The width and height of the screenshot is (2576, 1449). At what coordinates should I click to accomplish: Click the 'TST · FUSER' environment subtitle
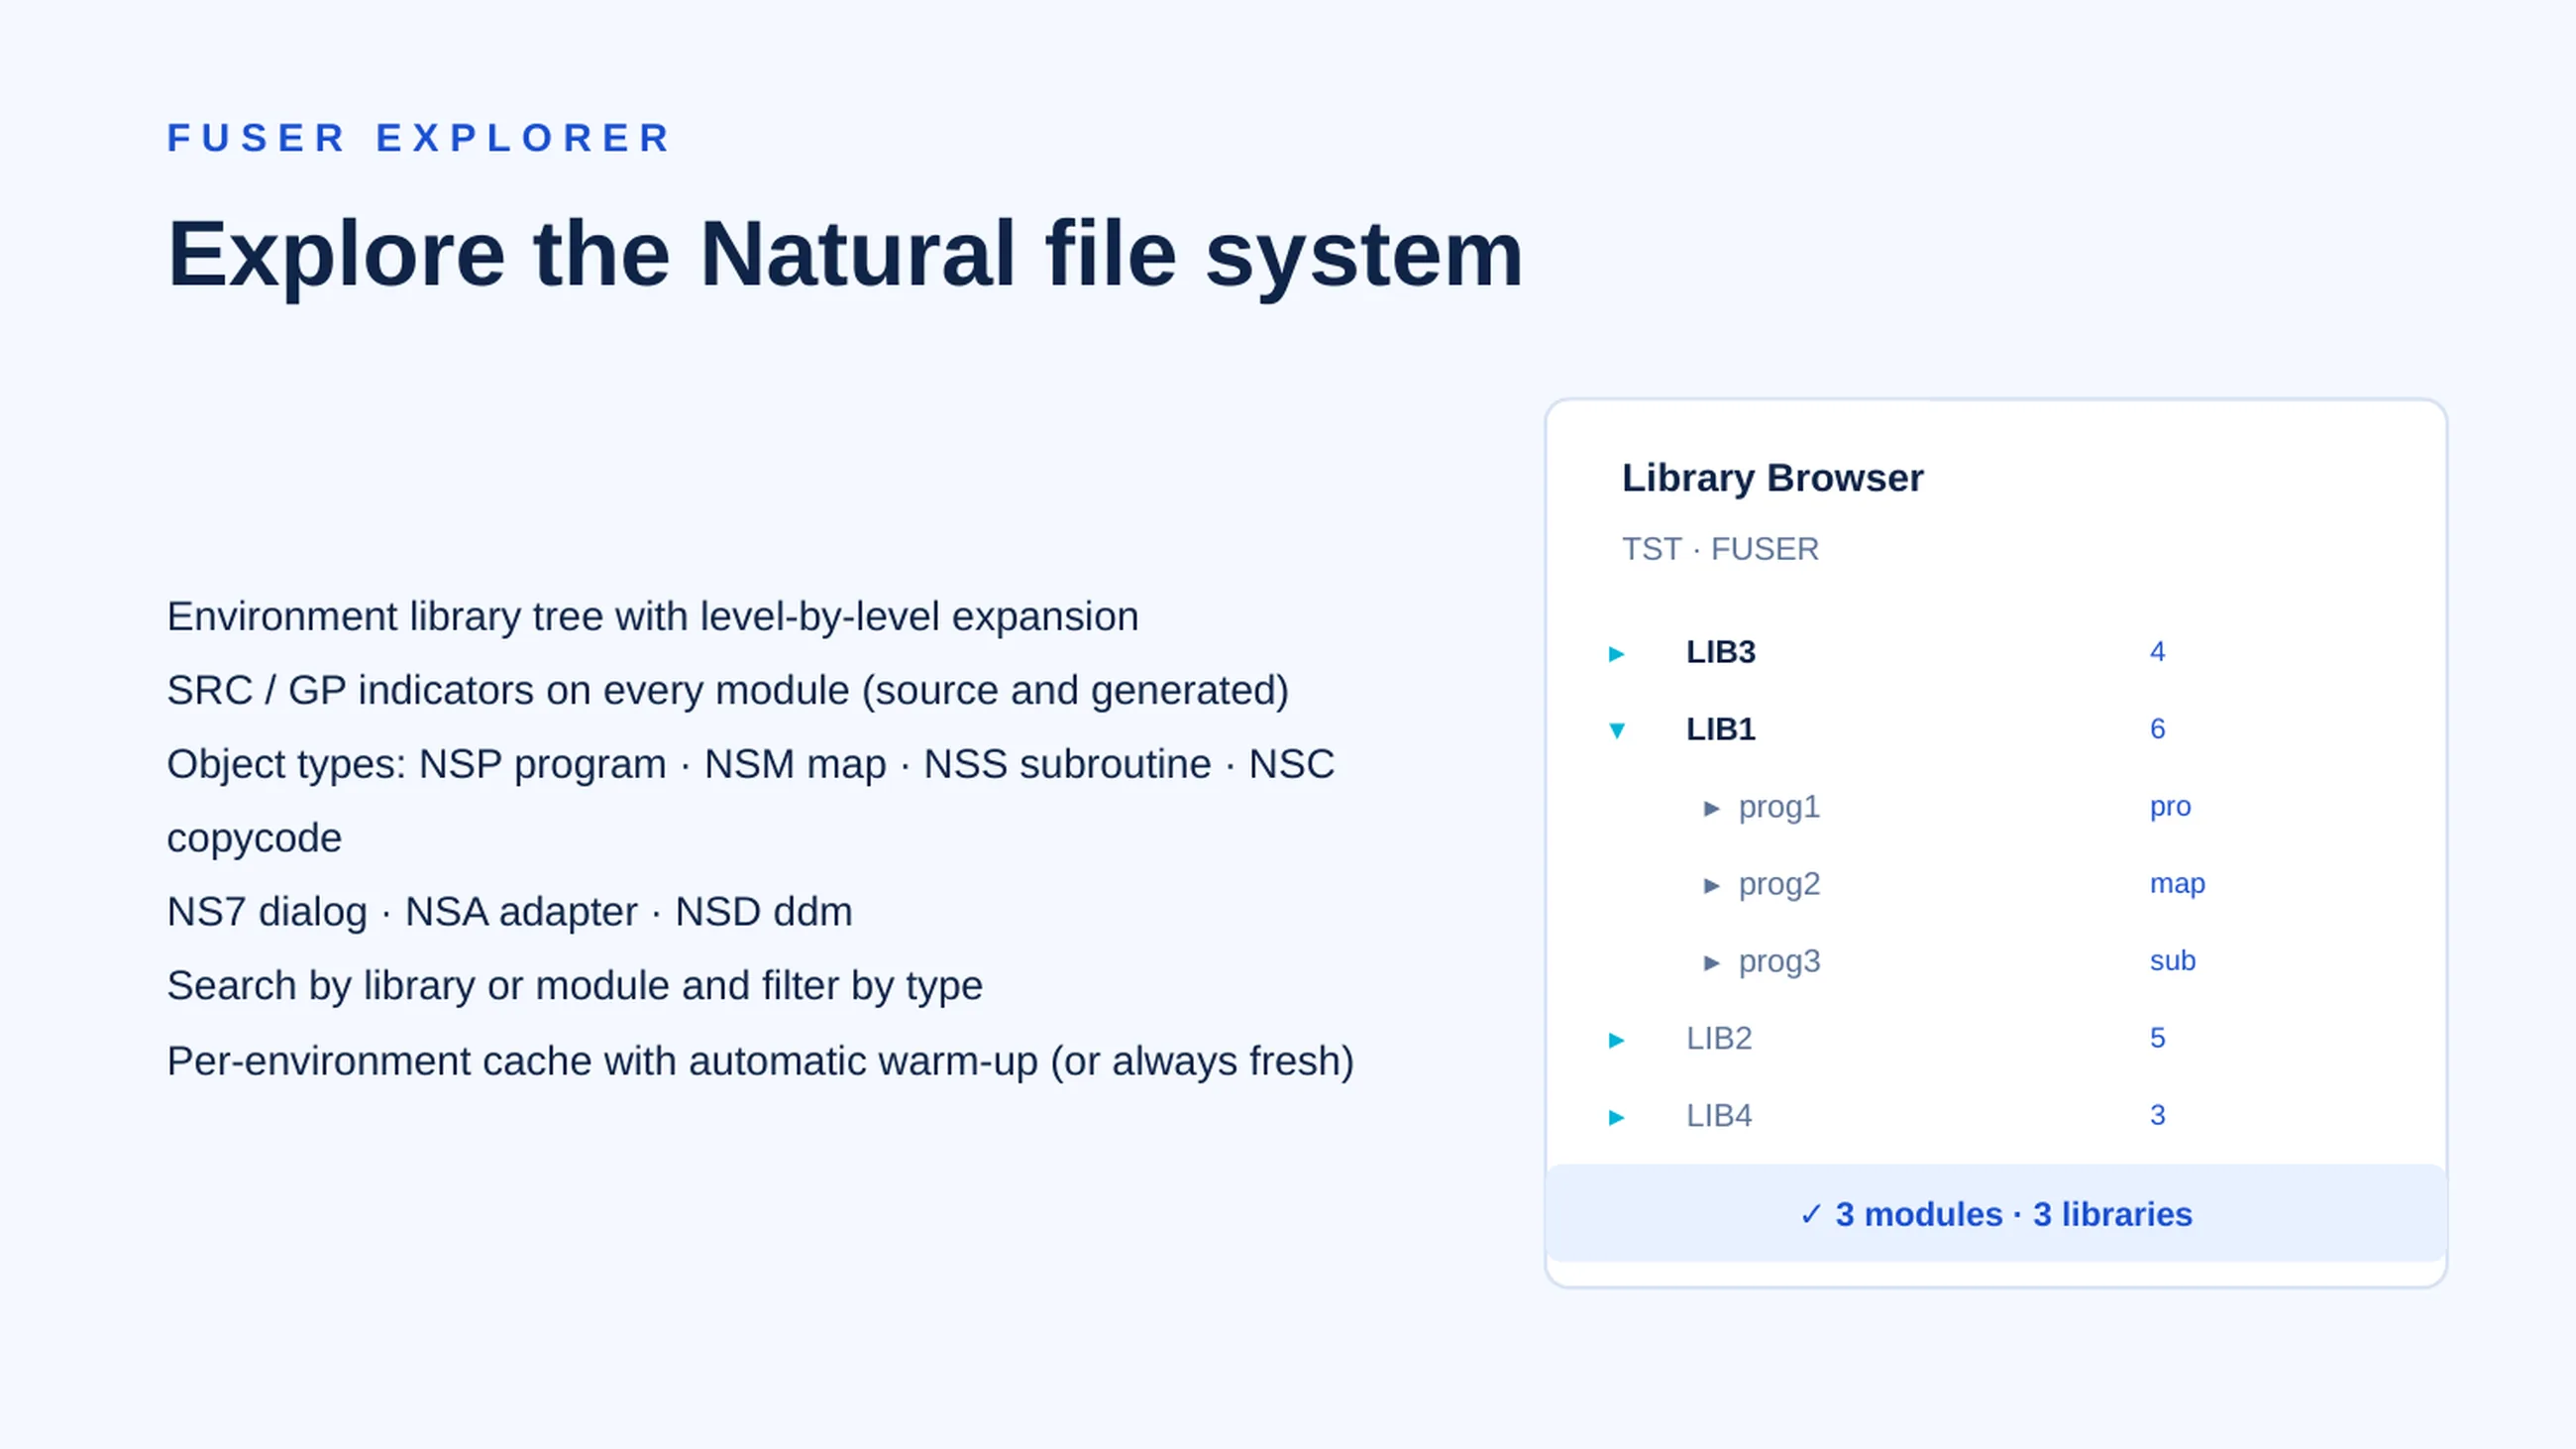point(1720,549)
